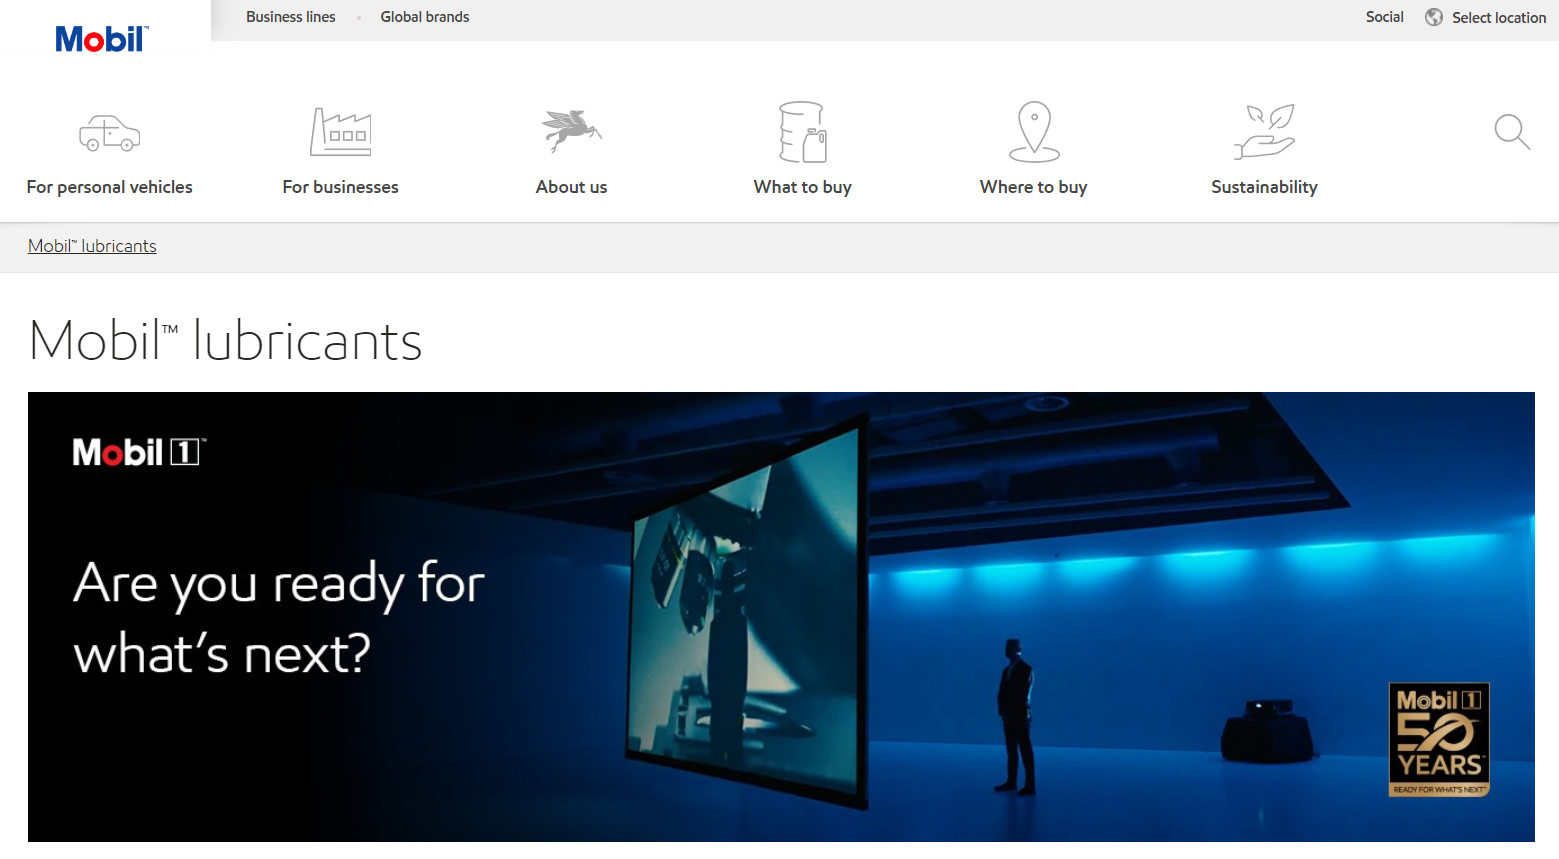Screen dimensions: 1559x859
Task: Click the map pin icon for Where to buy
Action: (1034, 132)
